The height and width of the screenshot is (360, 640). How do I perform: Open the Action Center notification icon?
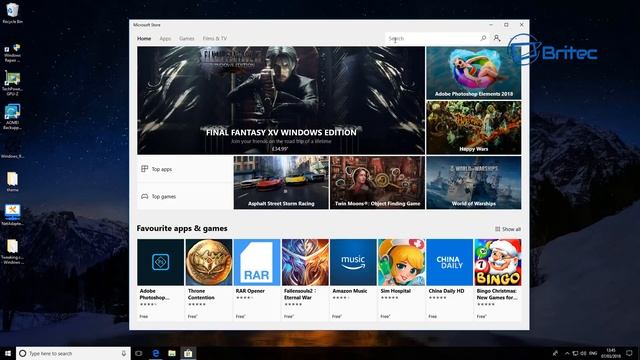(629, 353)
